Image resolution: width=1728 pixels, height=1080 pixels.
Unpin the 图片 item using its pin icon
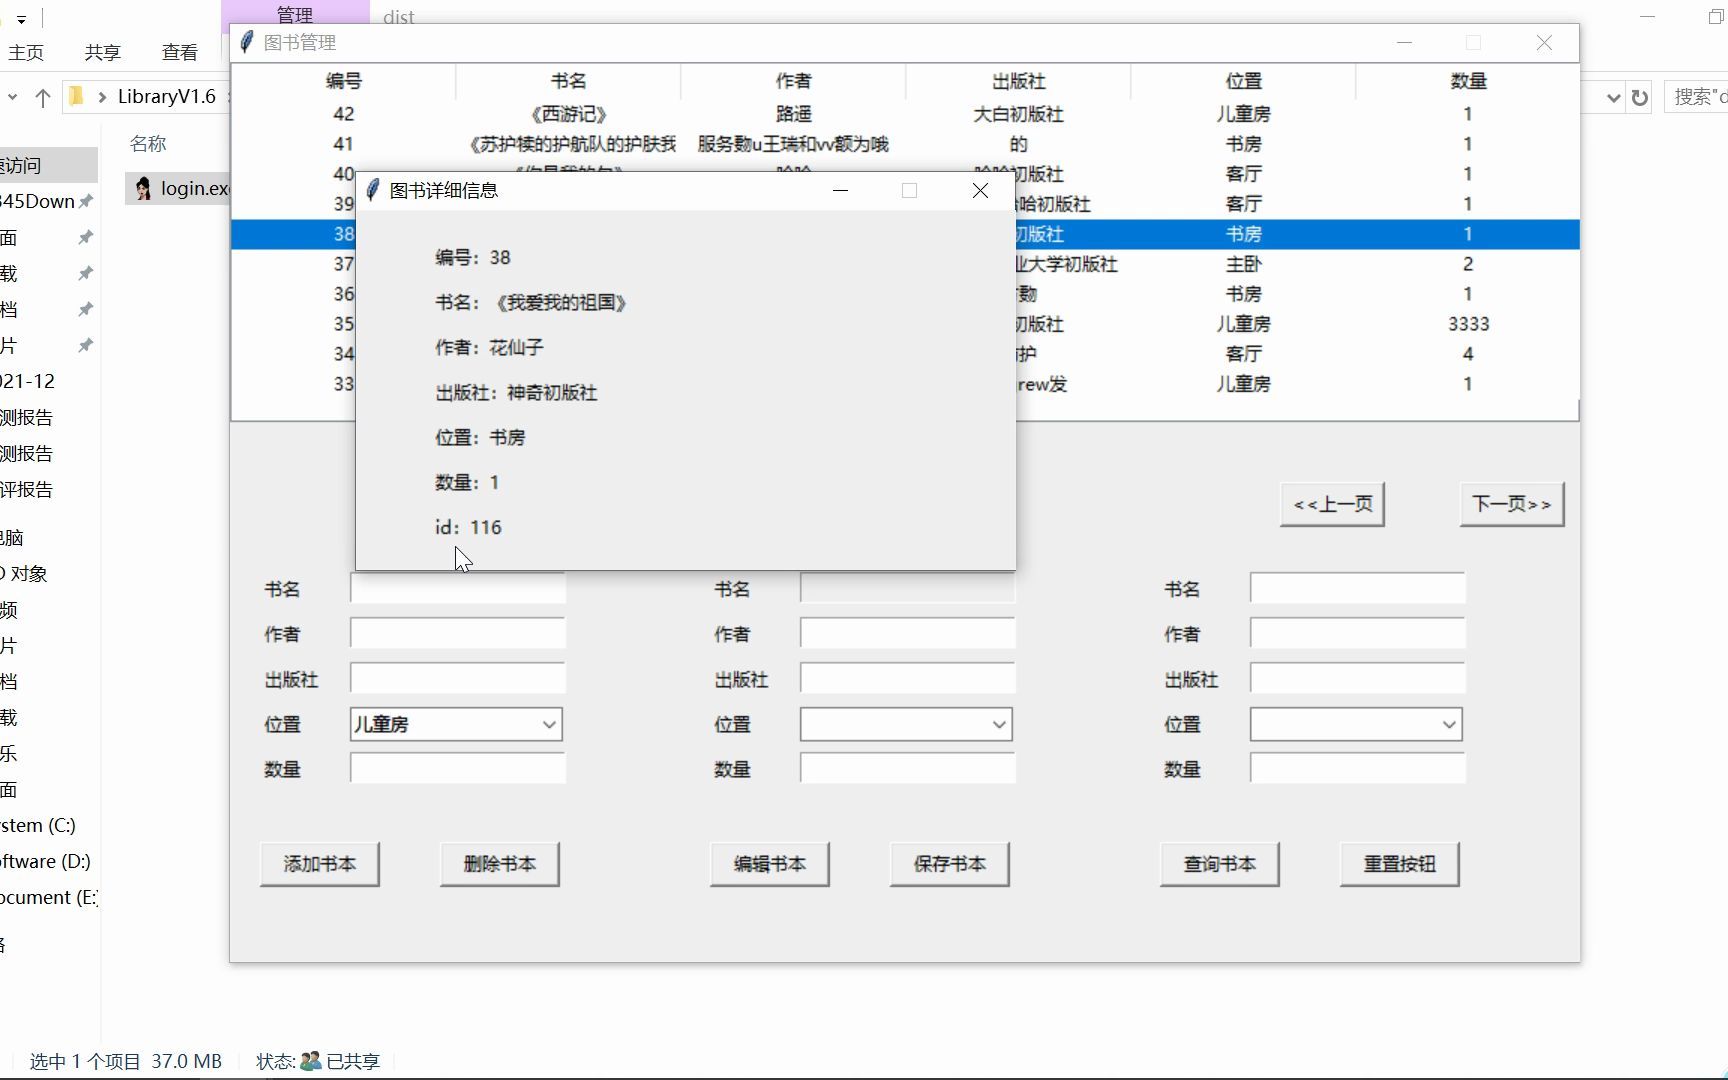85,345
